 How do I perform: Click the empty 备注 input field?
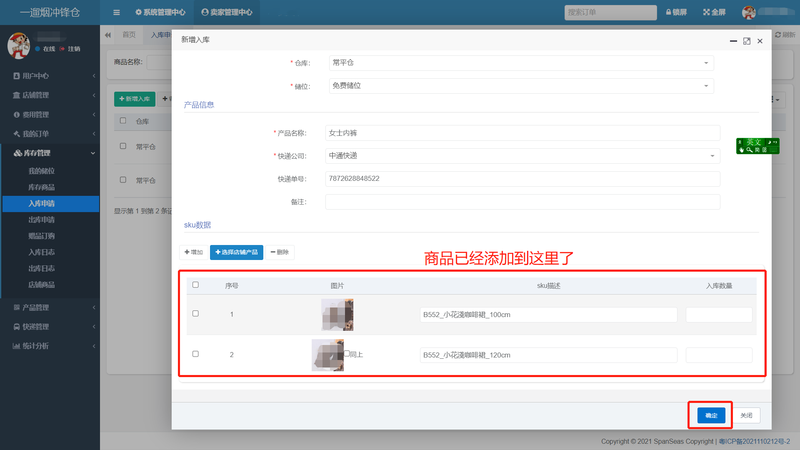(x=522, y=202)
